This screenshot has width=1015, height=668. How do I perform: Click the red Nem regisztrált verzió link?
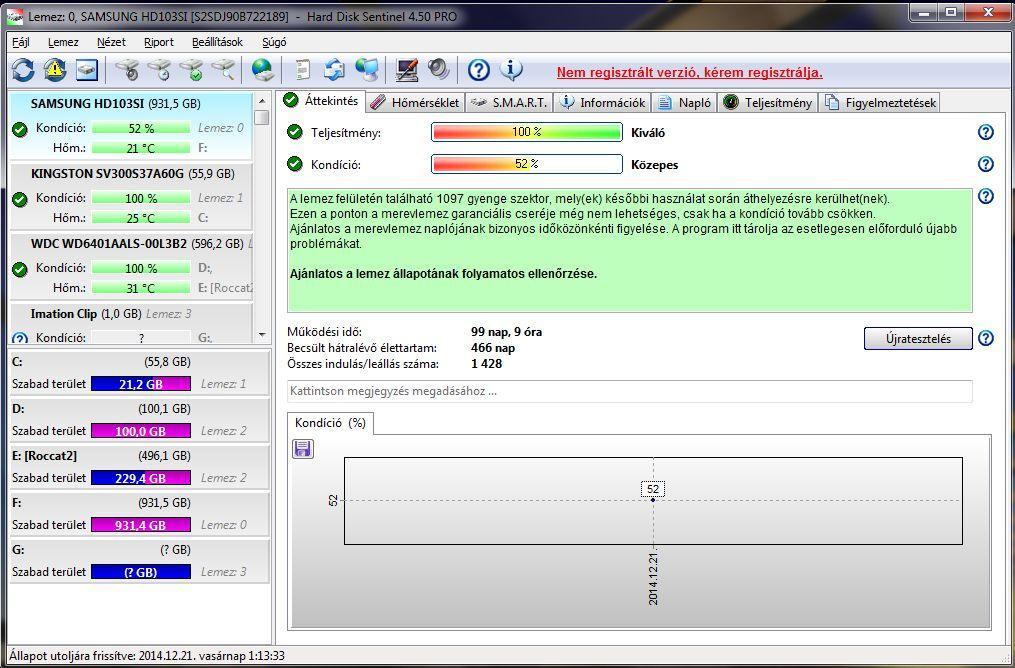689,72
